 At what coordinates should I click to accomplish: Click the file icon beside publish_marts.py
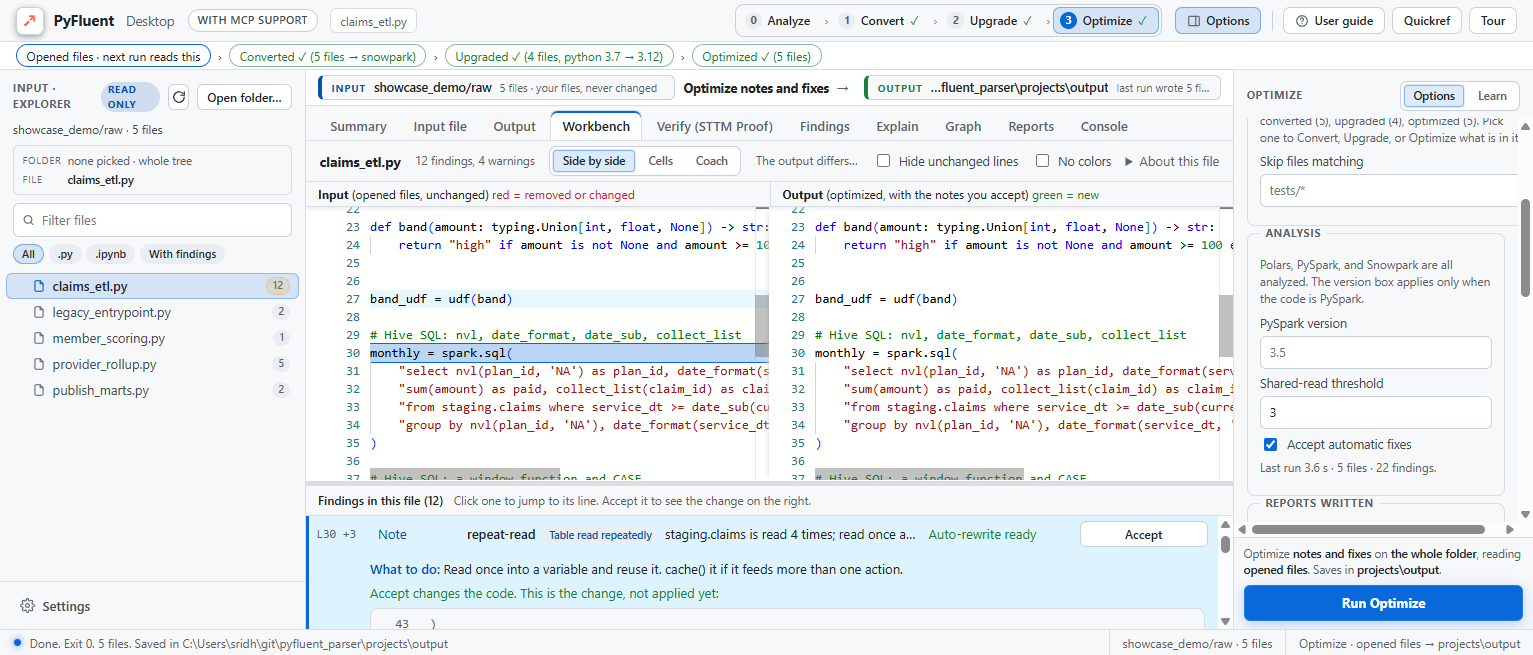point(38,390)
